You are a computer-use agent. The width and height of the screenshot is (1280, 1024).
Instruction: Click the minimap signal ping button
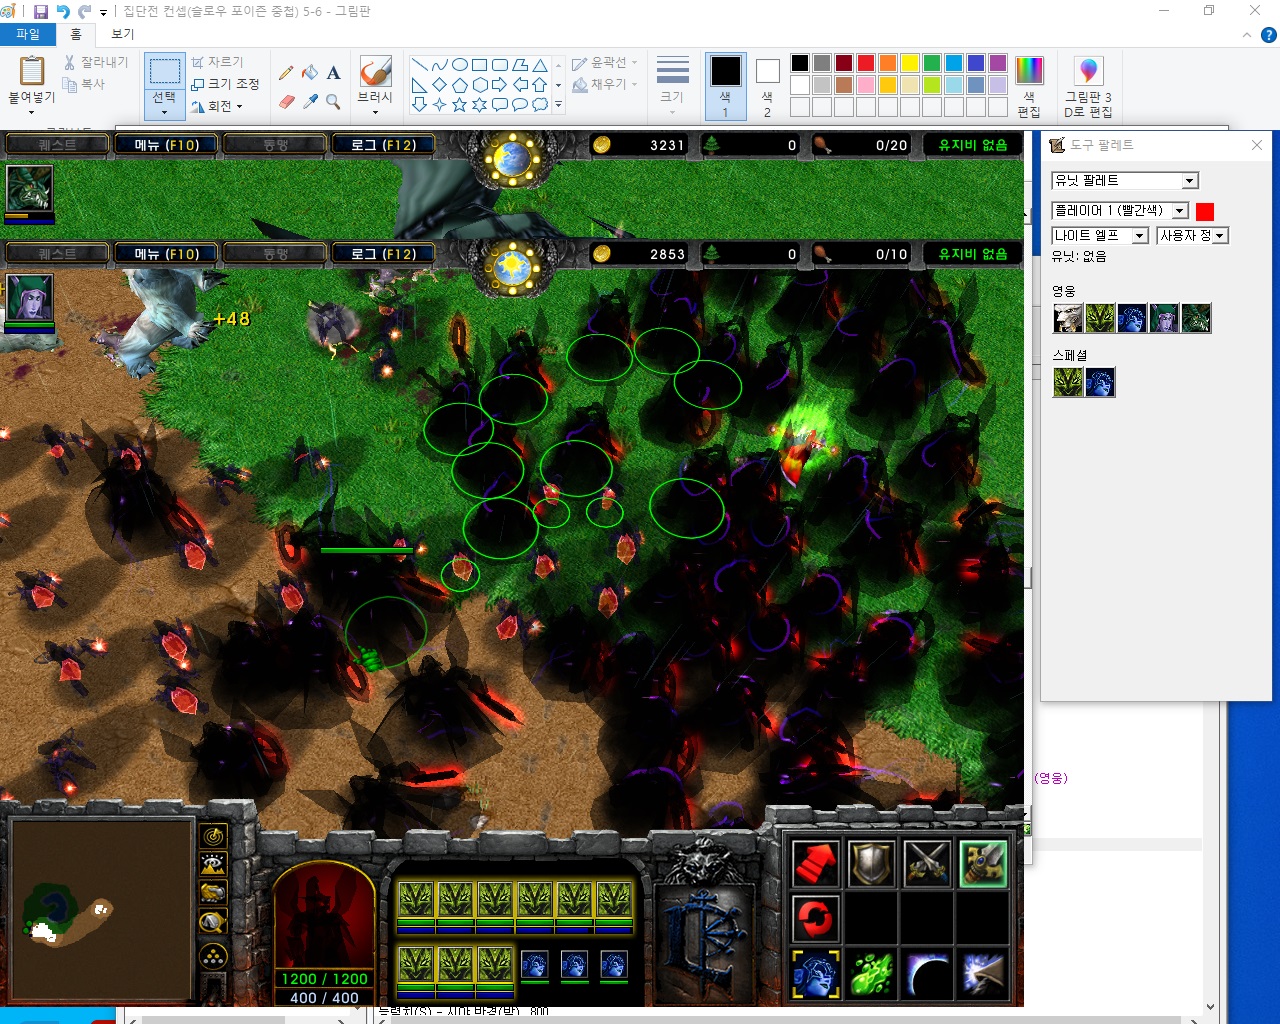(213, 836)
